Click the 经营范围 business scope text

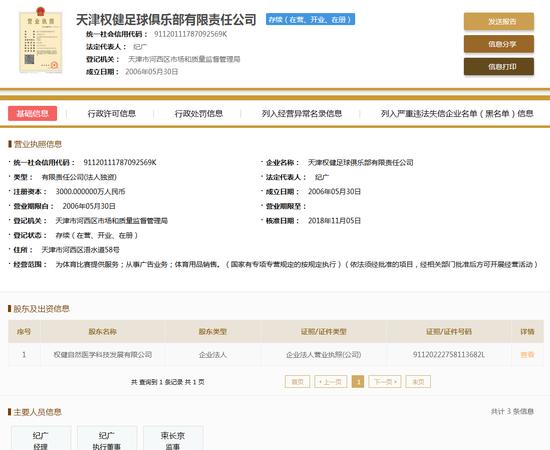297,264
